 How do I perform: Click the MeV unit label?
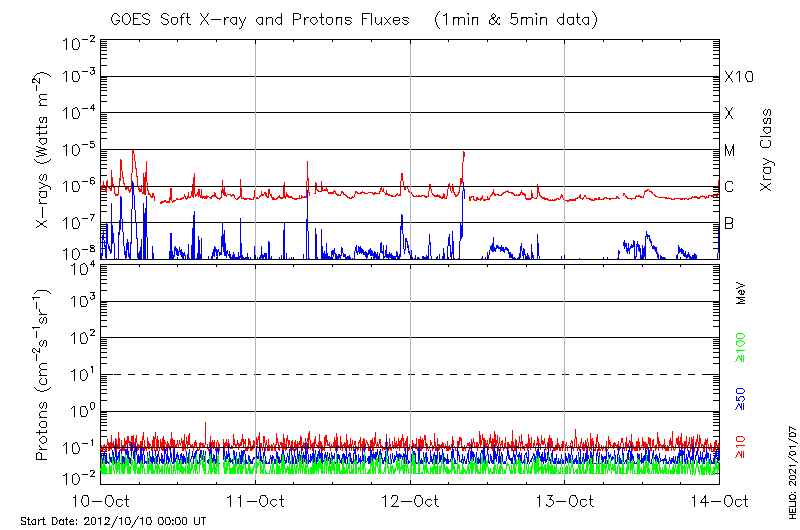tap(742, 295)
